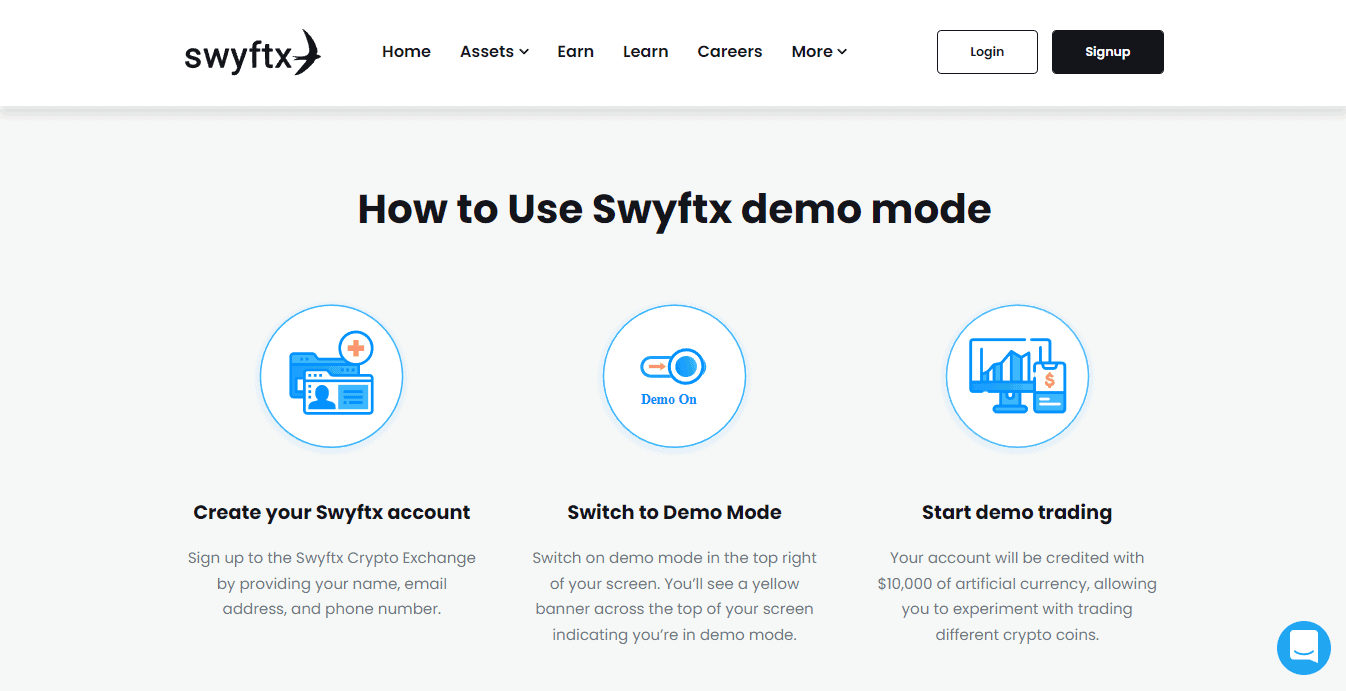
Task: Click the Demo On toggle illustration
Action: pos(674,376)
